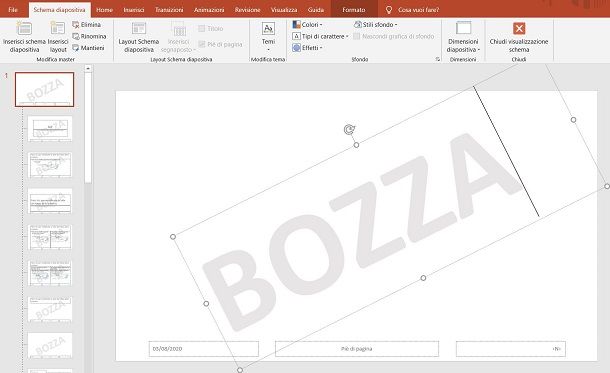
Task: Expand the Colori dropdown
Action: tap(307, 25)
